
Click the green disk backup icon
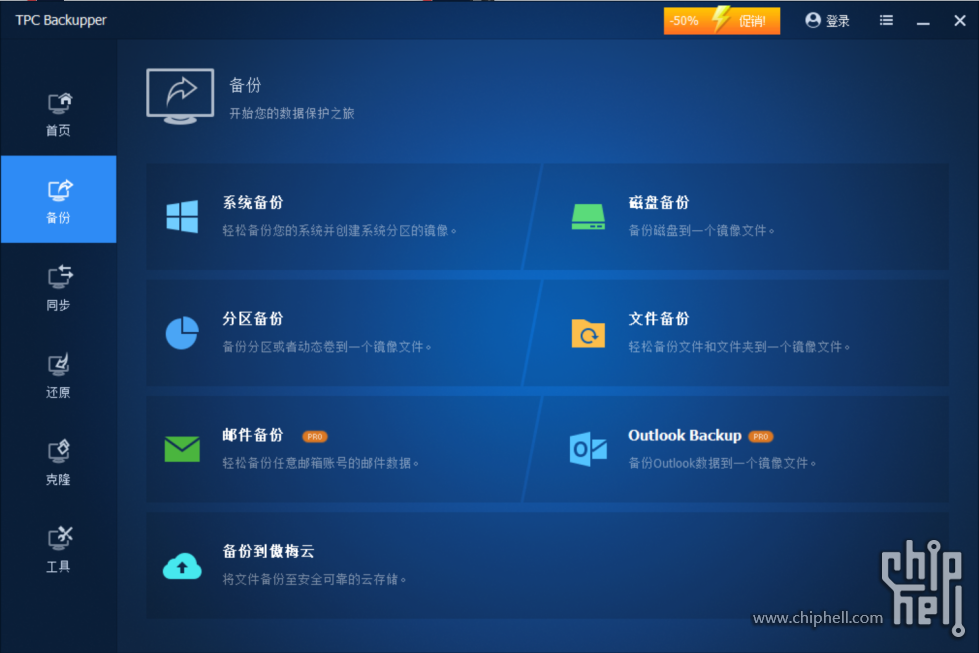[x=588, y=217]
